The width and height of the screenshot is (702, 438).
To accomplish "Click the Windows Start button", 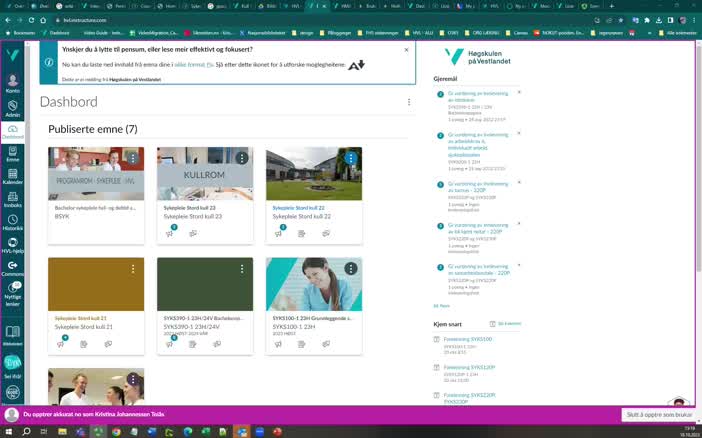I will click(9, 432).
